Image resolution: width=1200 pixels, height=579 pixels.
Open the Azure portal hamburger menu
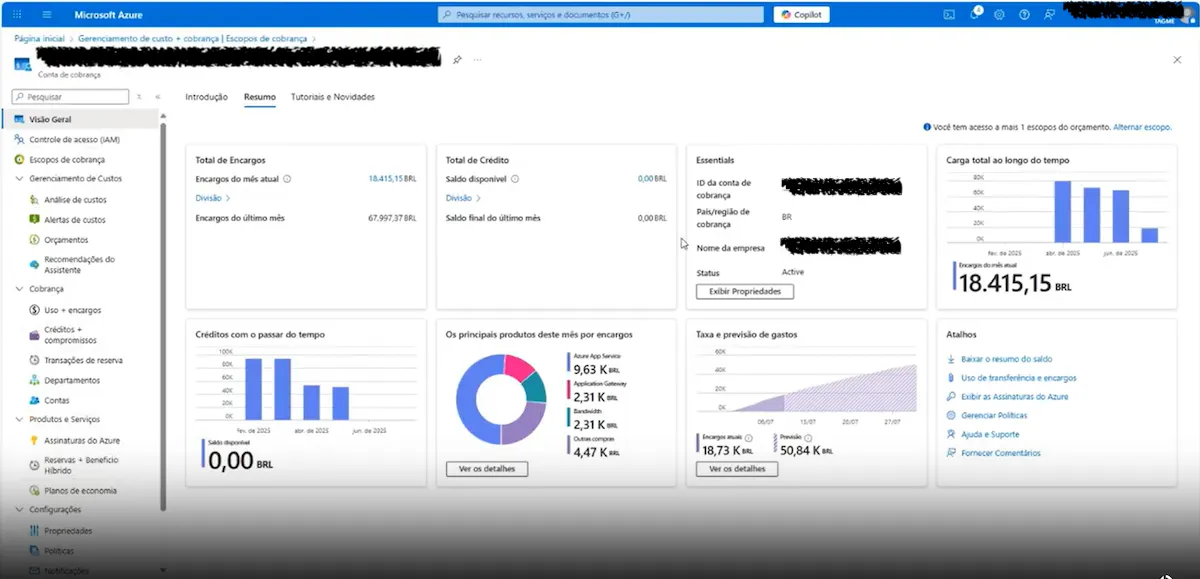47,15
